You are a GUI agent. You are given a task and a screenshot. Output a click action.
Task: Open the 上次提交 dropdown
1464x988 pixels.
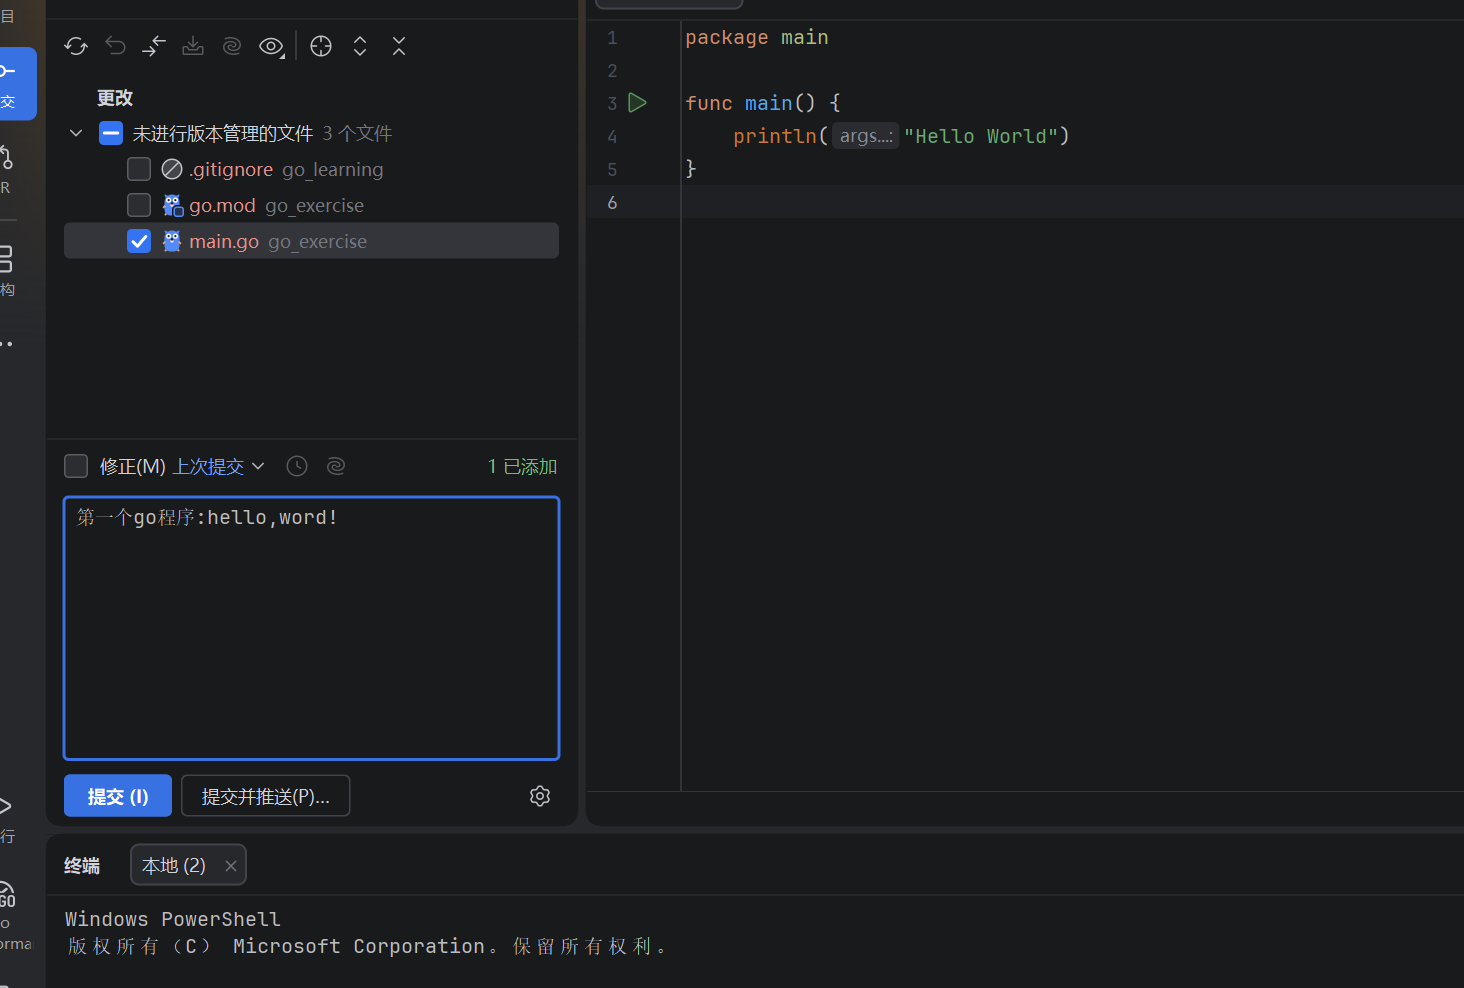[x=218, y=466]
